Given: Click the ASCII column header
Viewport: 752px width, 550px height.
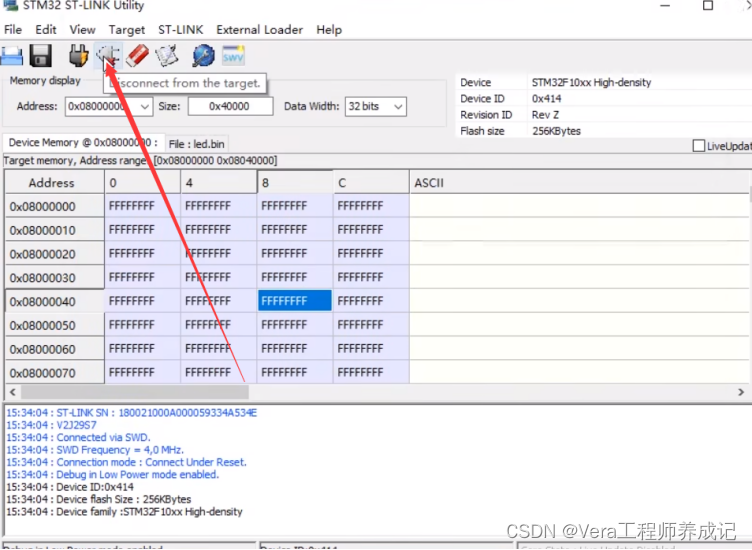Looking at the screenshot, I should tap(580, 182).
